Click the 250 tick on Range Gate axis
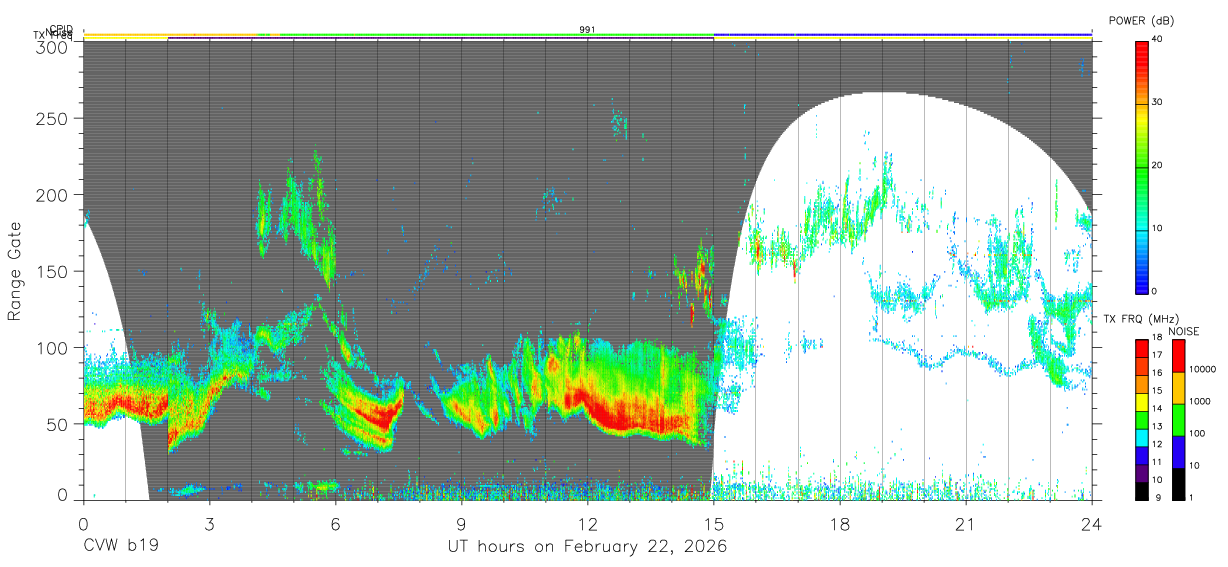Screen dimensions: 1228x567 click(54, 118)
